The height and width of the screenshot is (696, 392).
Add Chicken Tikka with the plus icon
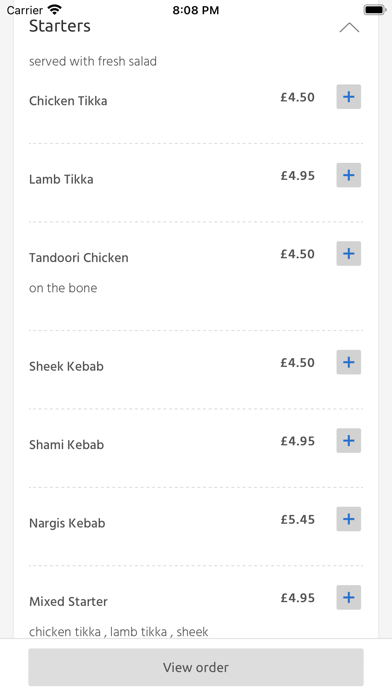pos(348,97)
